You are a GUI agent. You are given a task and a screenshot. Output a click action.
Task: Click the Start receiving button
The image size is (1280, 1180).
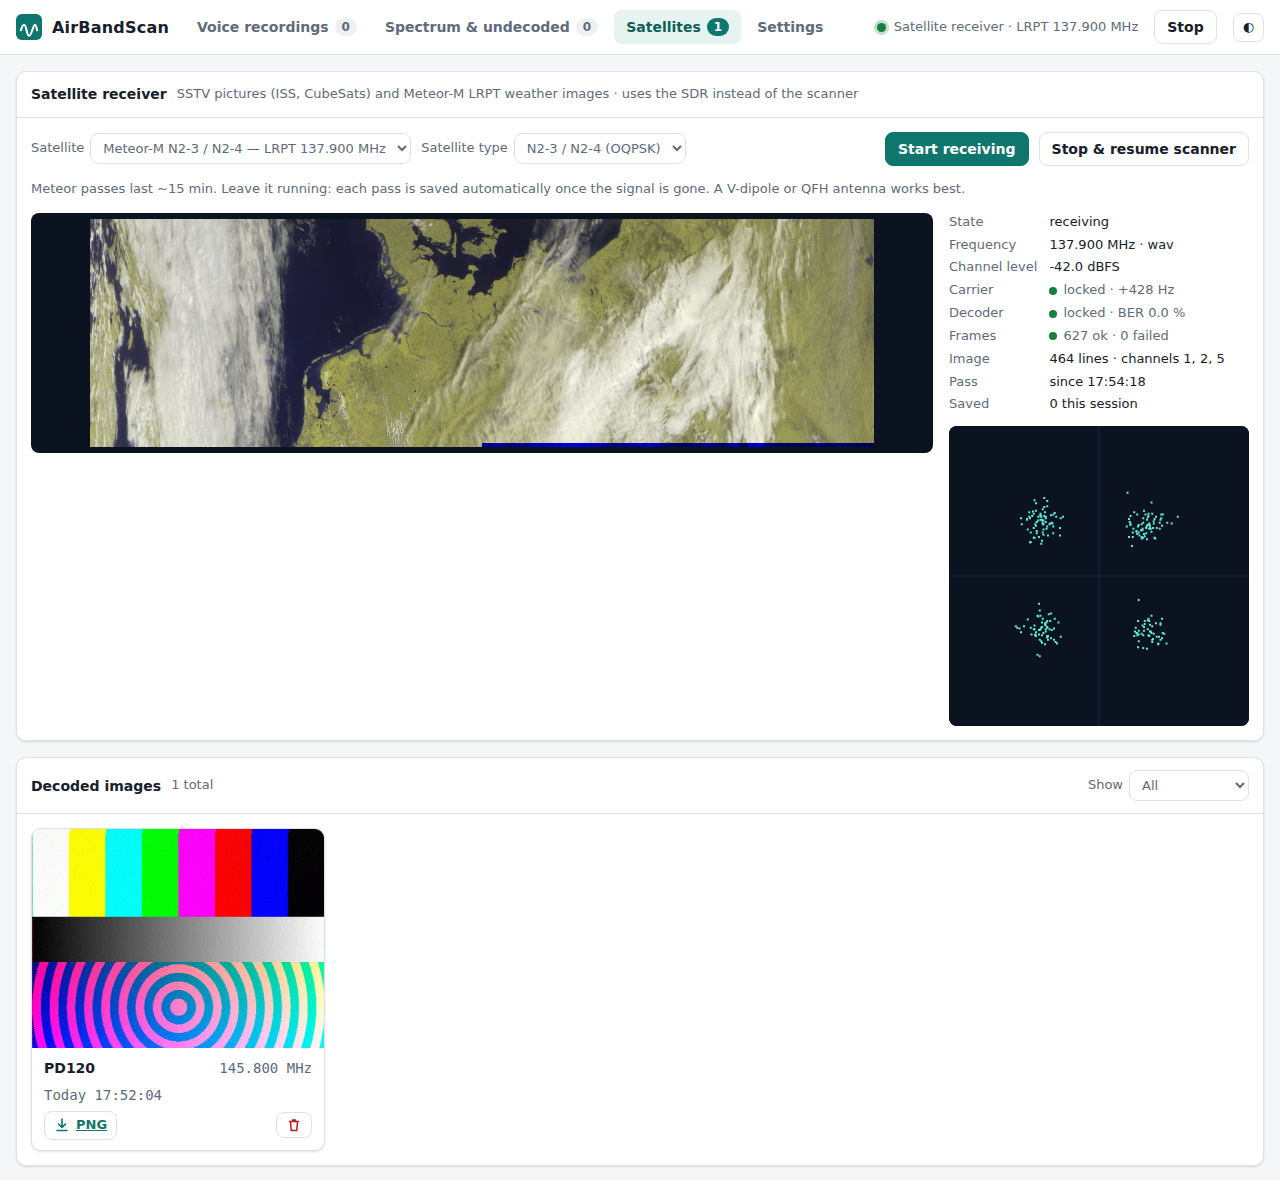(x=957, y=149)
